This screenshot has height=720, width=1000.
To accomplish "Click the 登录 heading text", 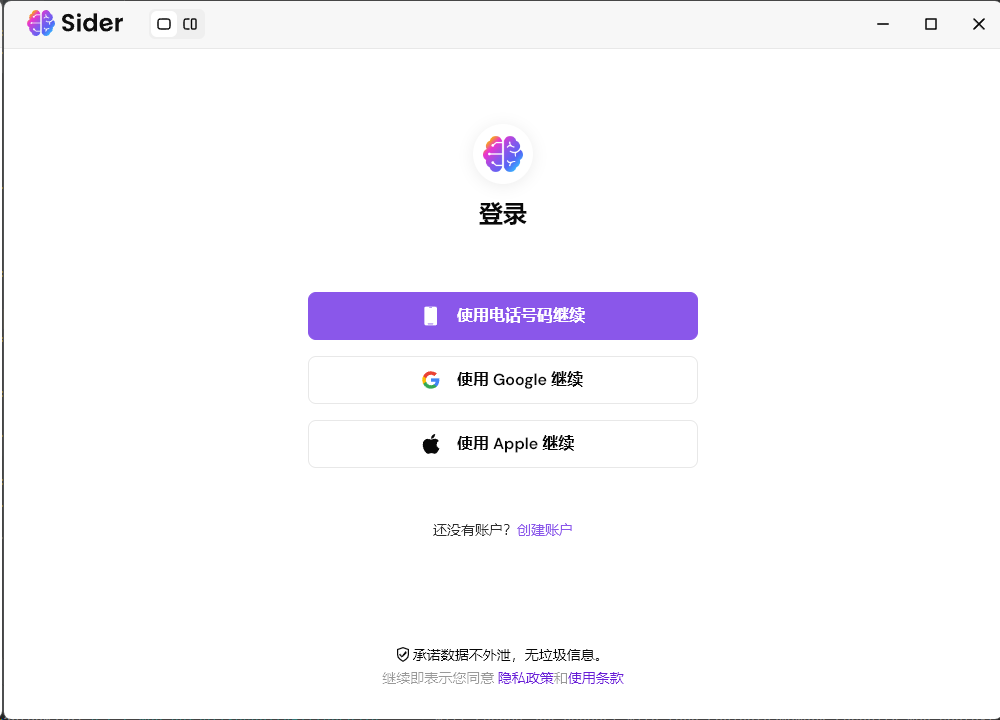I will click(x=503, y=214).
